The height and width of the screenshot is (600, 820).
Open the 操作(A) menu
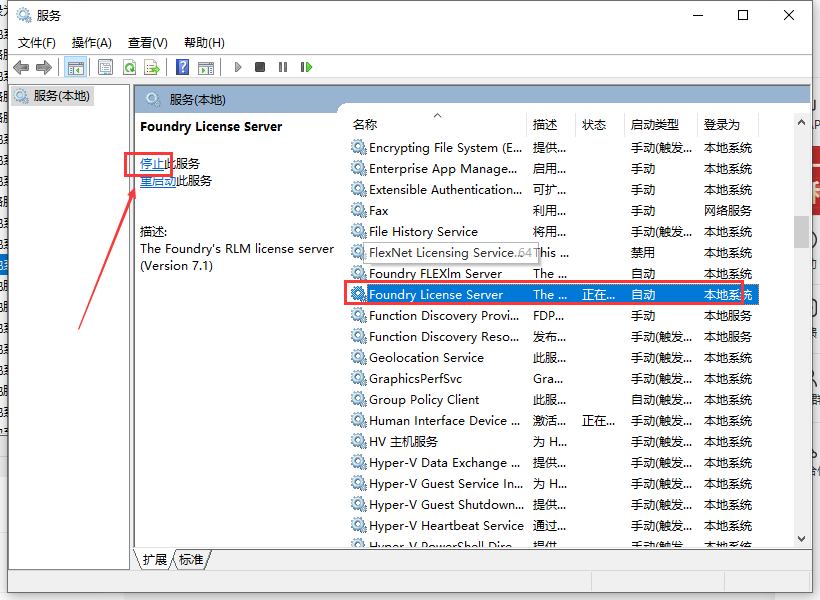[92, 42]
